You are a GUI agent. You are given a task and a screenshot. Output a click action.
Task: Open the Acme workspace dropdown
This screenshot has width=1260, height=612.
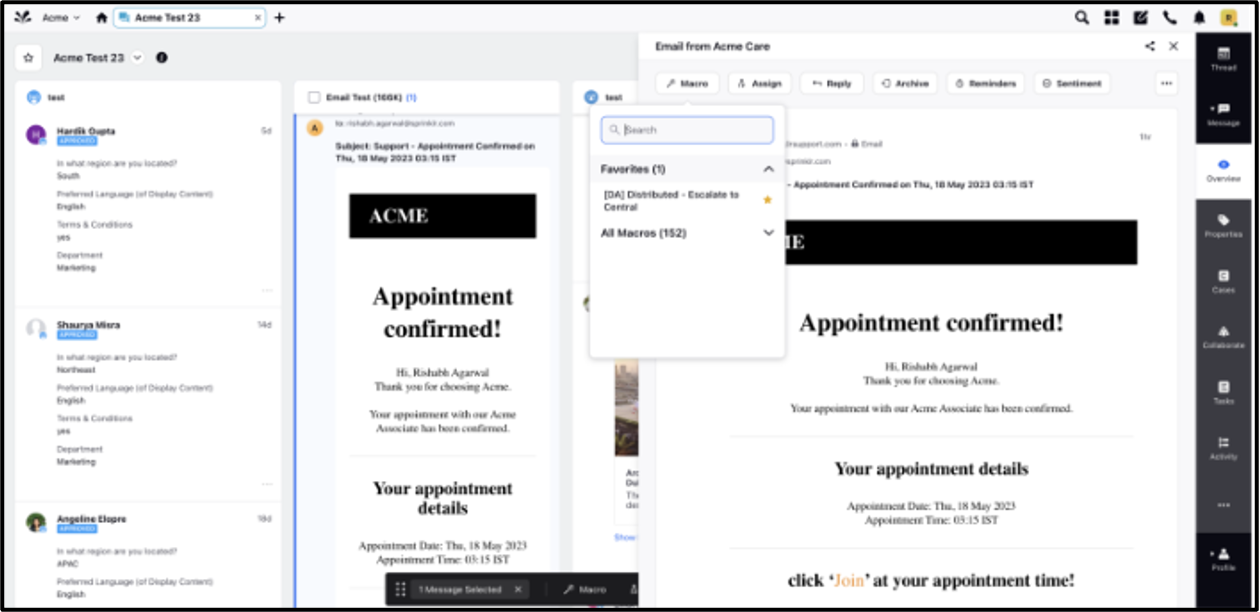coord(61,18)
